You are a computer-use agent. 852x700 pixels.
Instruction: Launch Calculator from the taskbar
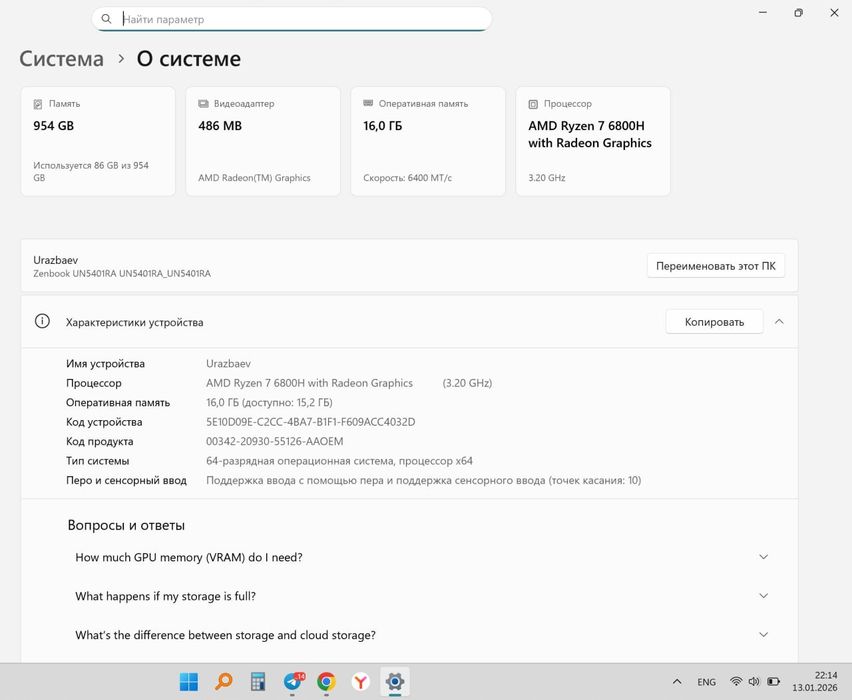(258, 682)
